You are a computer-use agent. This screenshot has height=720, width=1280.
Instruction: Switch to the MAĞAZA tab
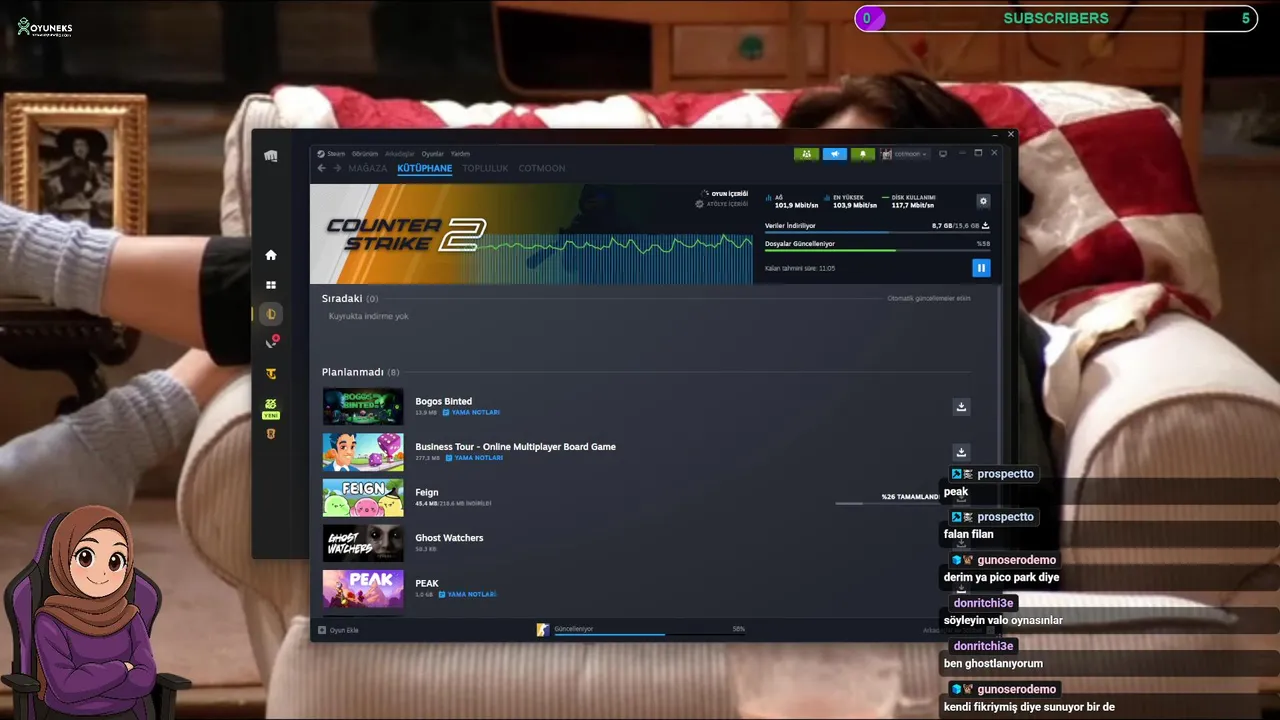tap(367, 168)
